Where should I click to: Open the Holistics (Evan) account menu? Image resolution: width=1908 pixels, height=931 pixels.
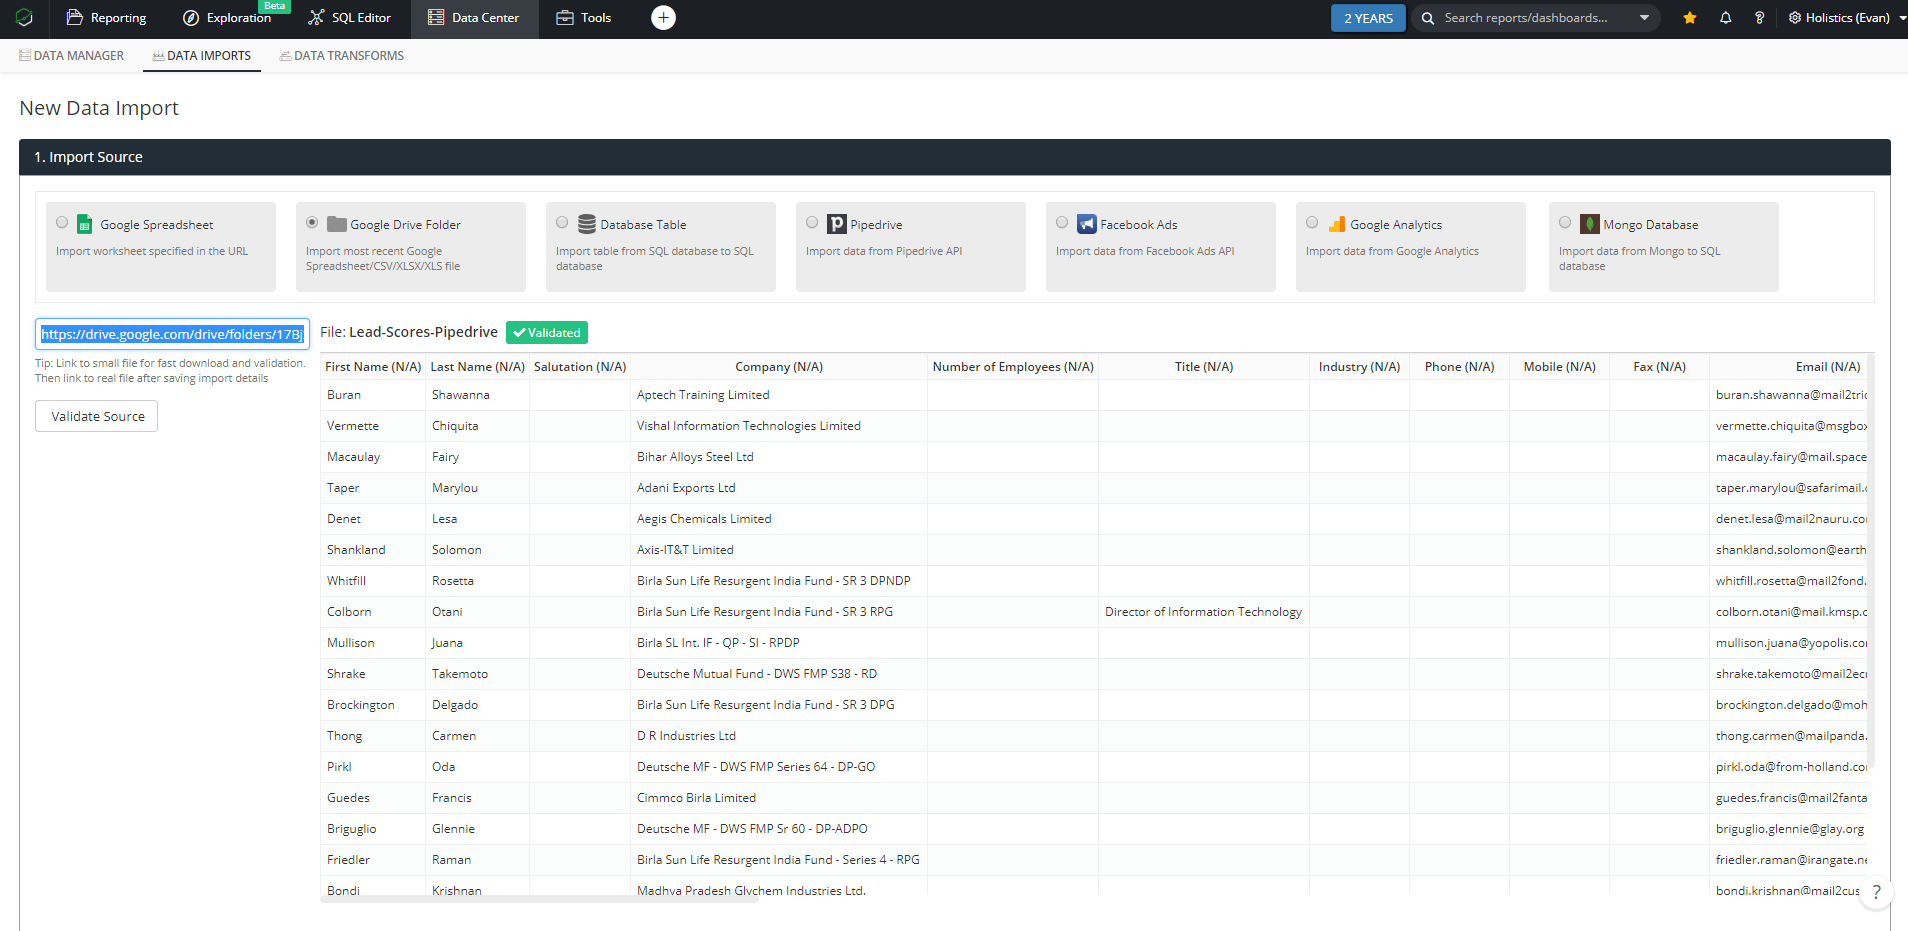pos(1847,18)
